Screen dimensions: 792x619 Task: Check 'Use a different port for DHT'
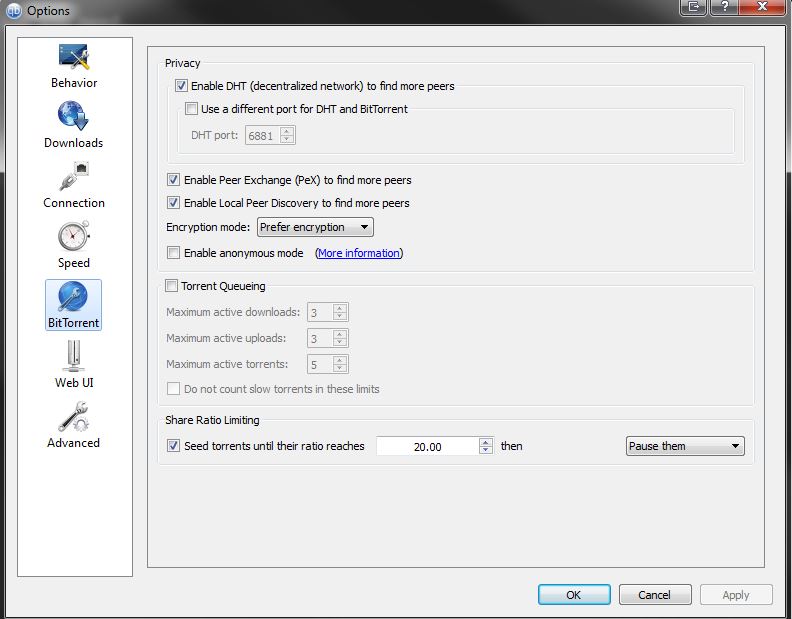click(x=191, y=109)
